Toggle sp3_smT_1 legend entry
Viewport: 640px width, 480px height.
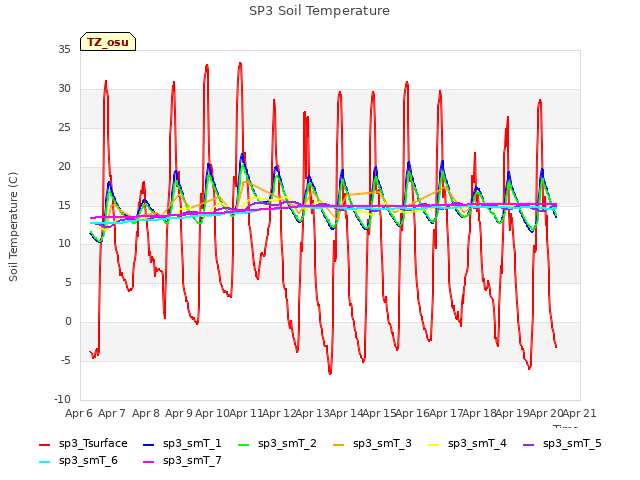(x=182, y=444)
